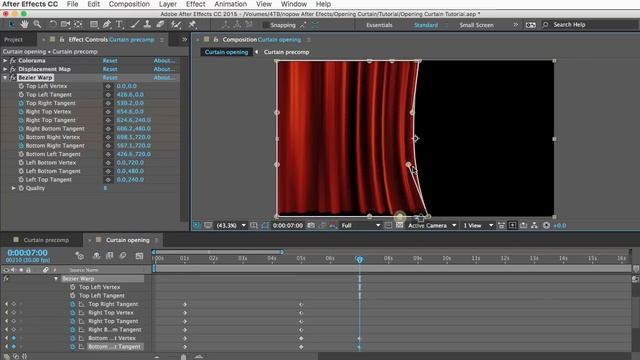The height and width of the screenshot is (360, 640).
Task: Toggle stopwatch for Right Top Vertex in Effect Controls
Action: [21, 111]
